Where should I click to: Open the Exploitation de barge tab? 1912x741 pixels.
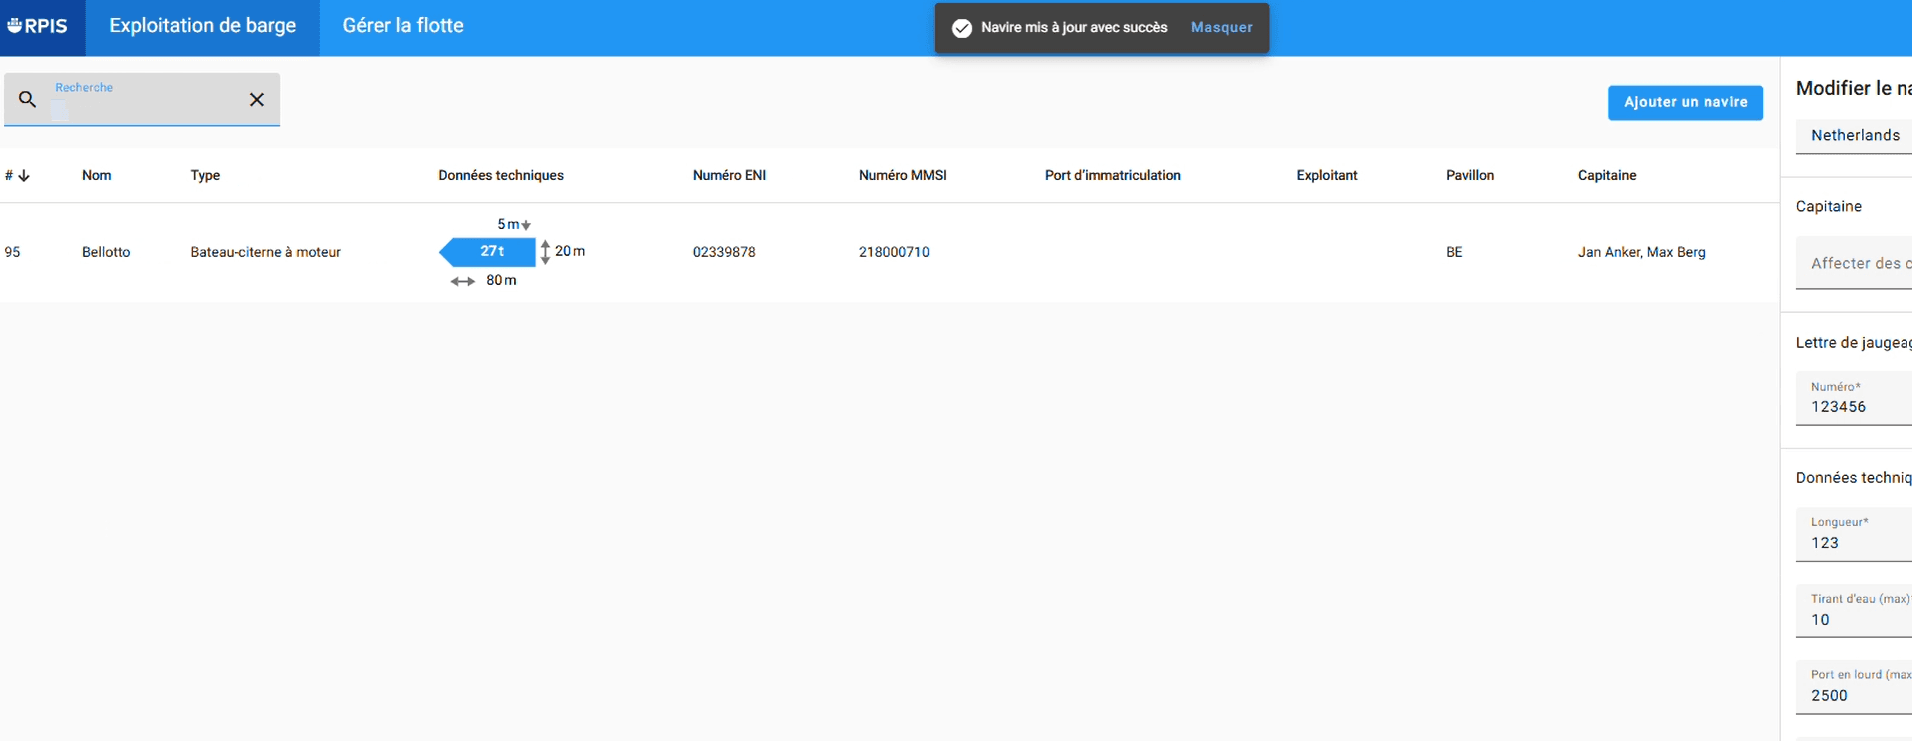point(203,26)
